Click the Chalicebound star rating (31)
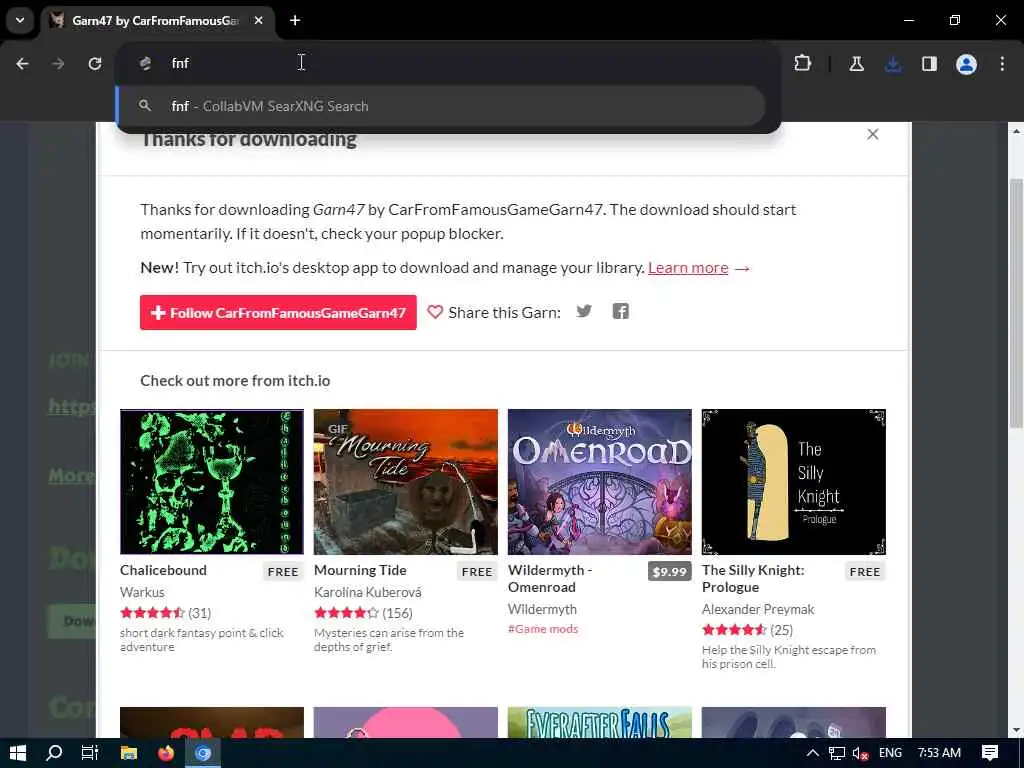 pos(165,613)
